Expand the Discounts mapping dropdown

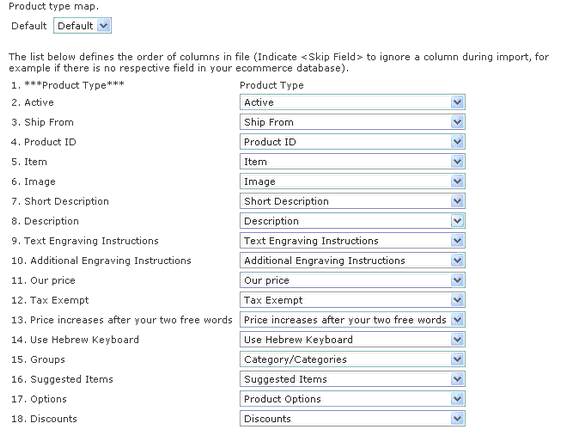[x=352, y=419]
